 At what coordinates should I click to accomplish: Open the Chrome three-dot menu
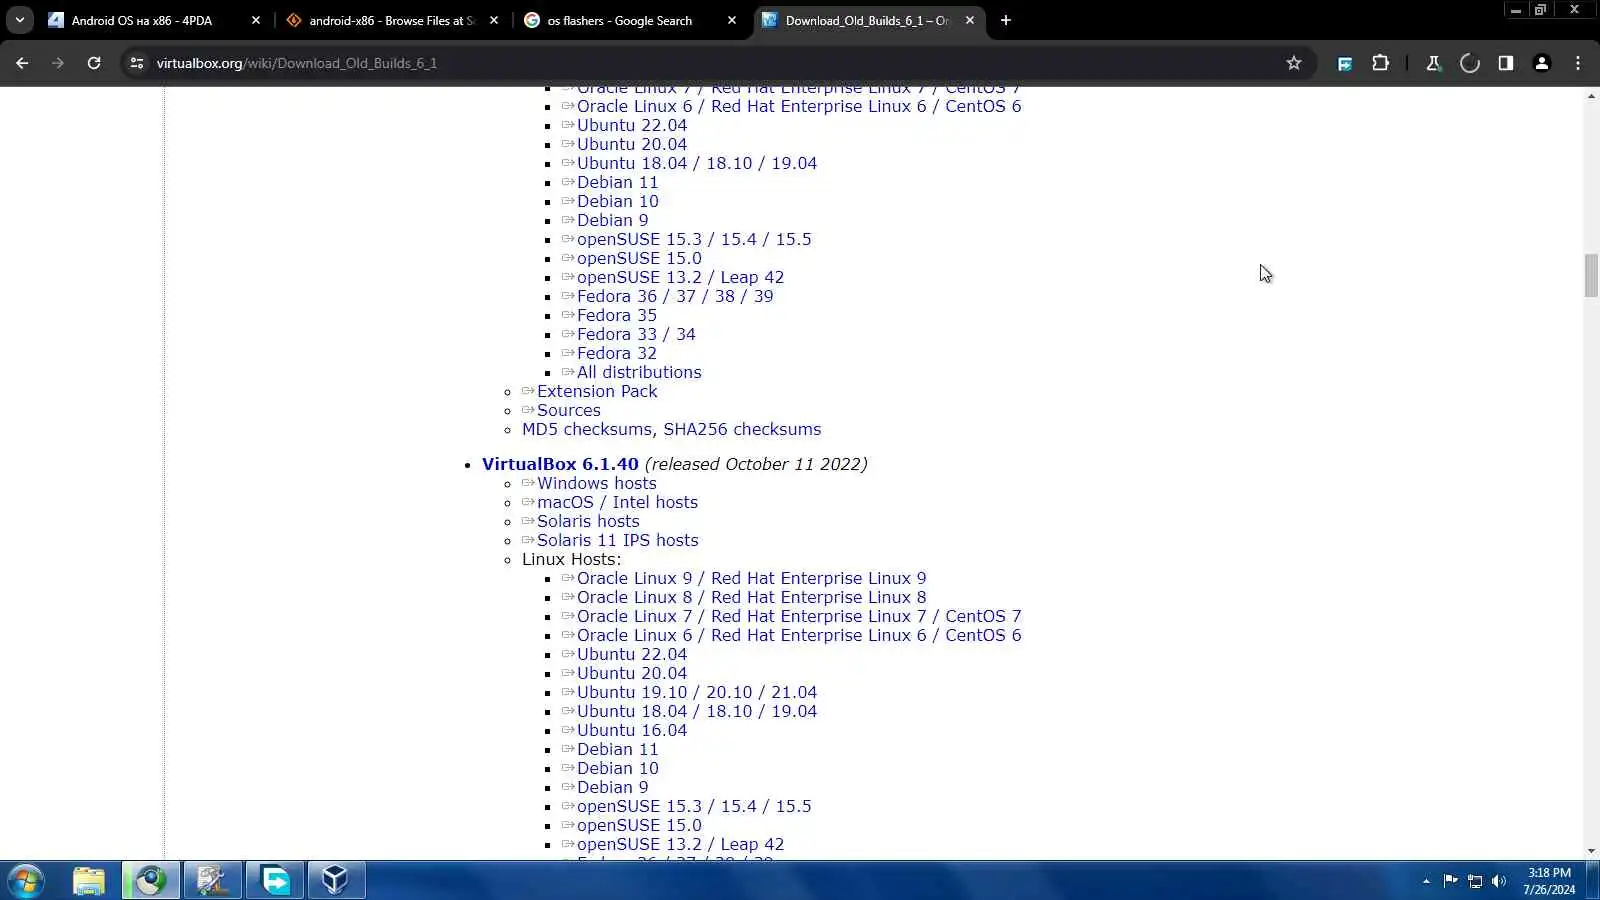click(1578, 63)
